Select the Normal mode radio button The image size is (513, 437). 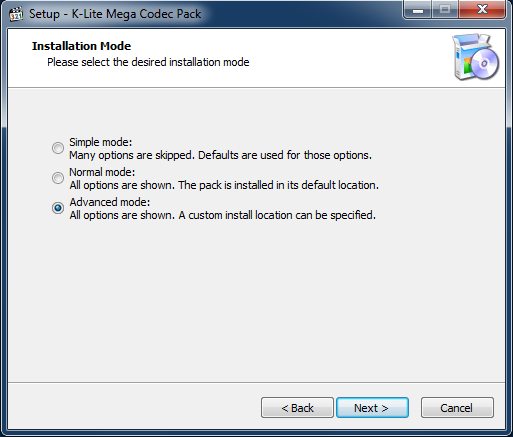58,178
